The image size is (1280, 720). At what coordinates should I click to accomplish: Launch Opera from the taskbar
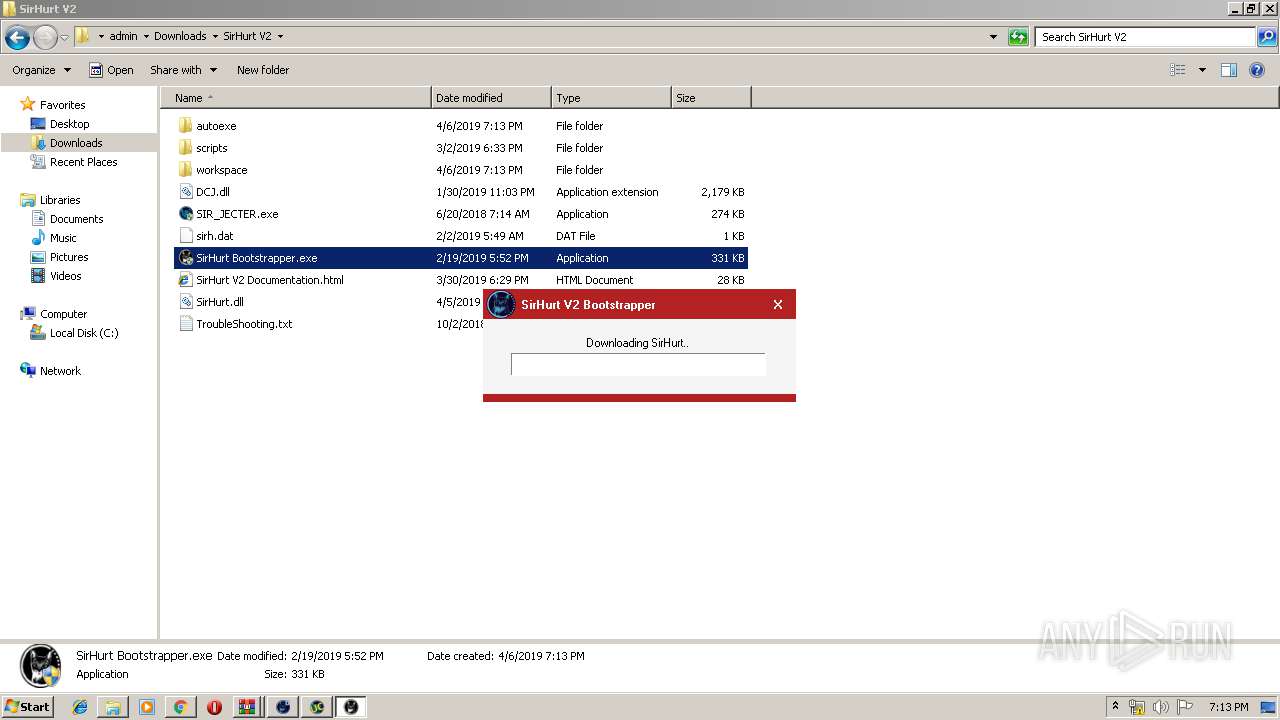pyautogui.click(x=214, y=707)
